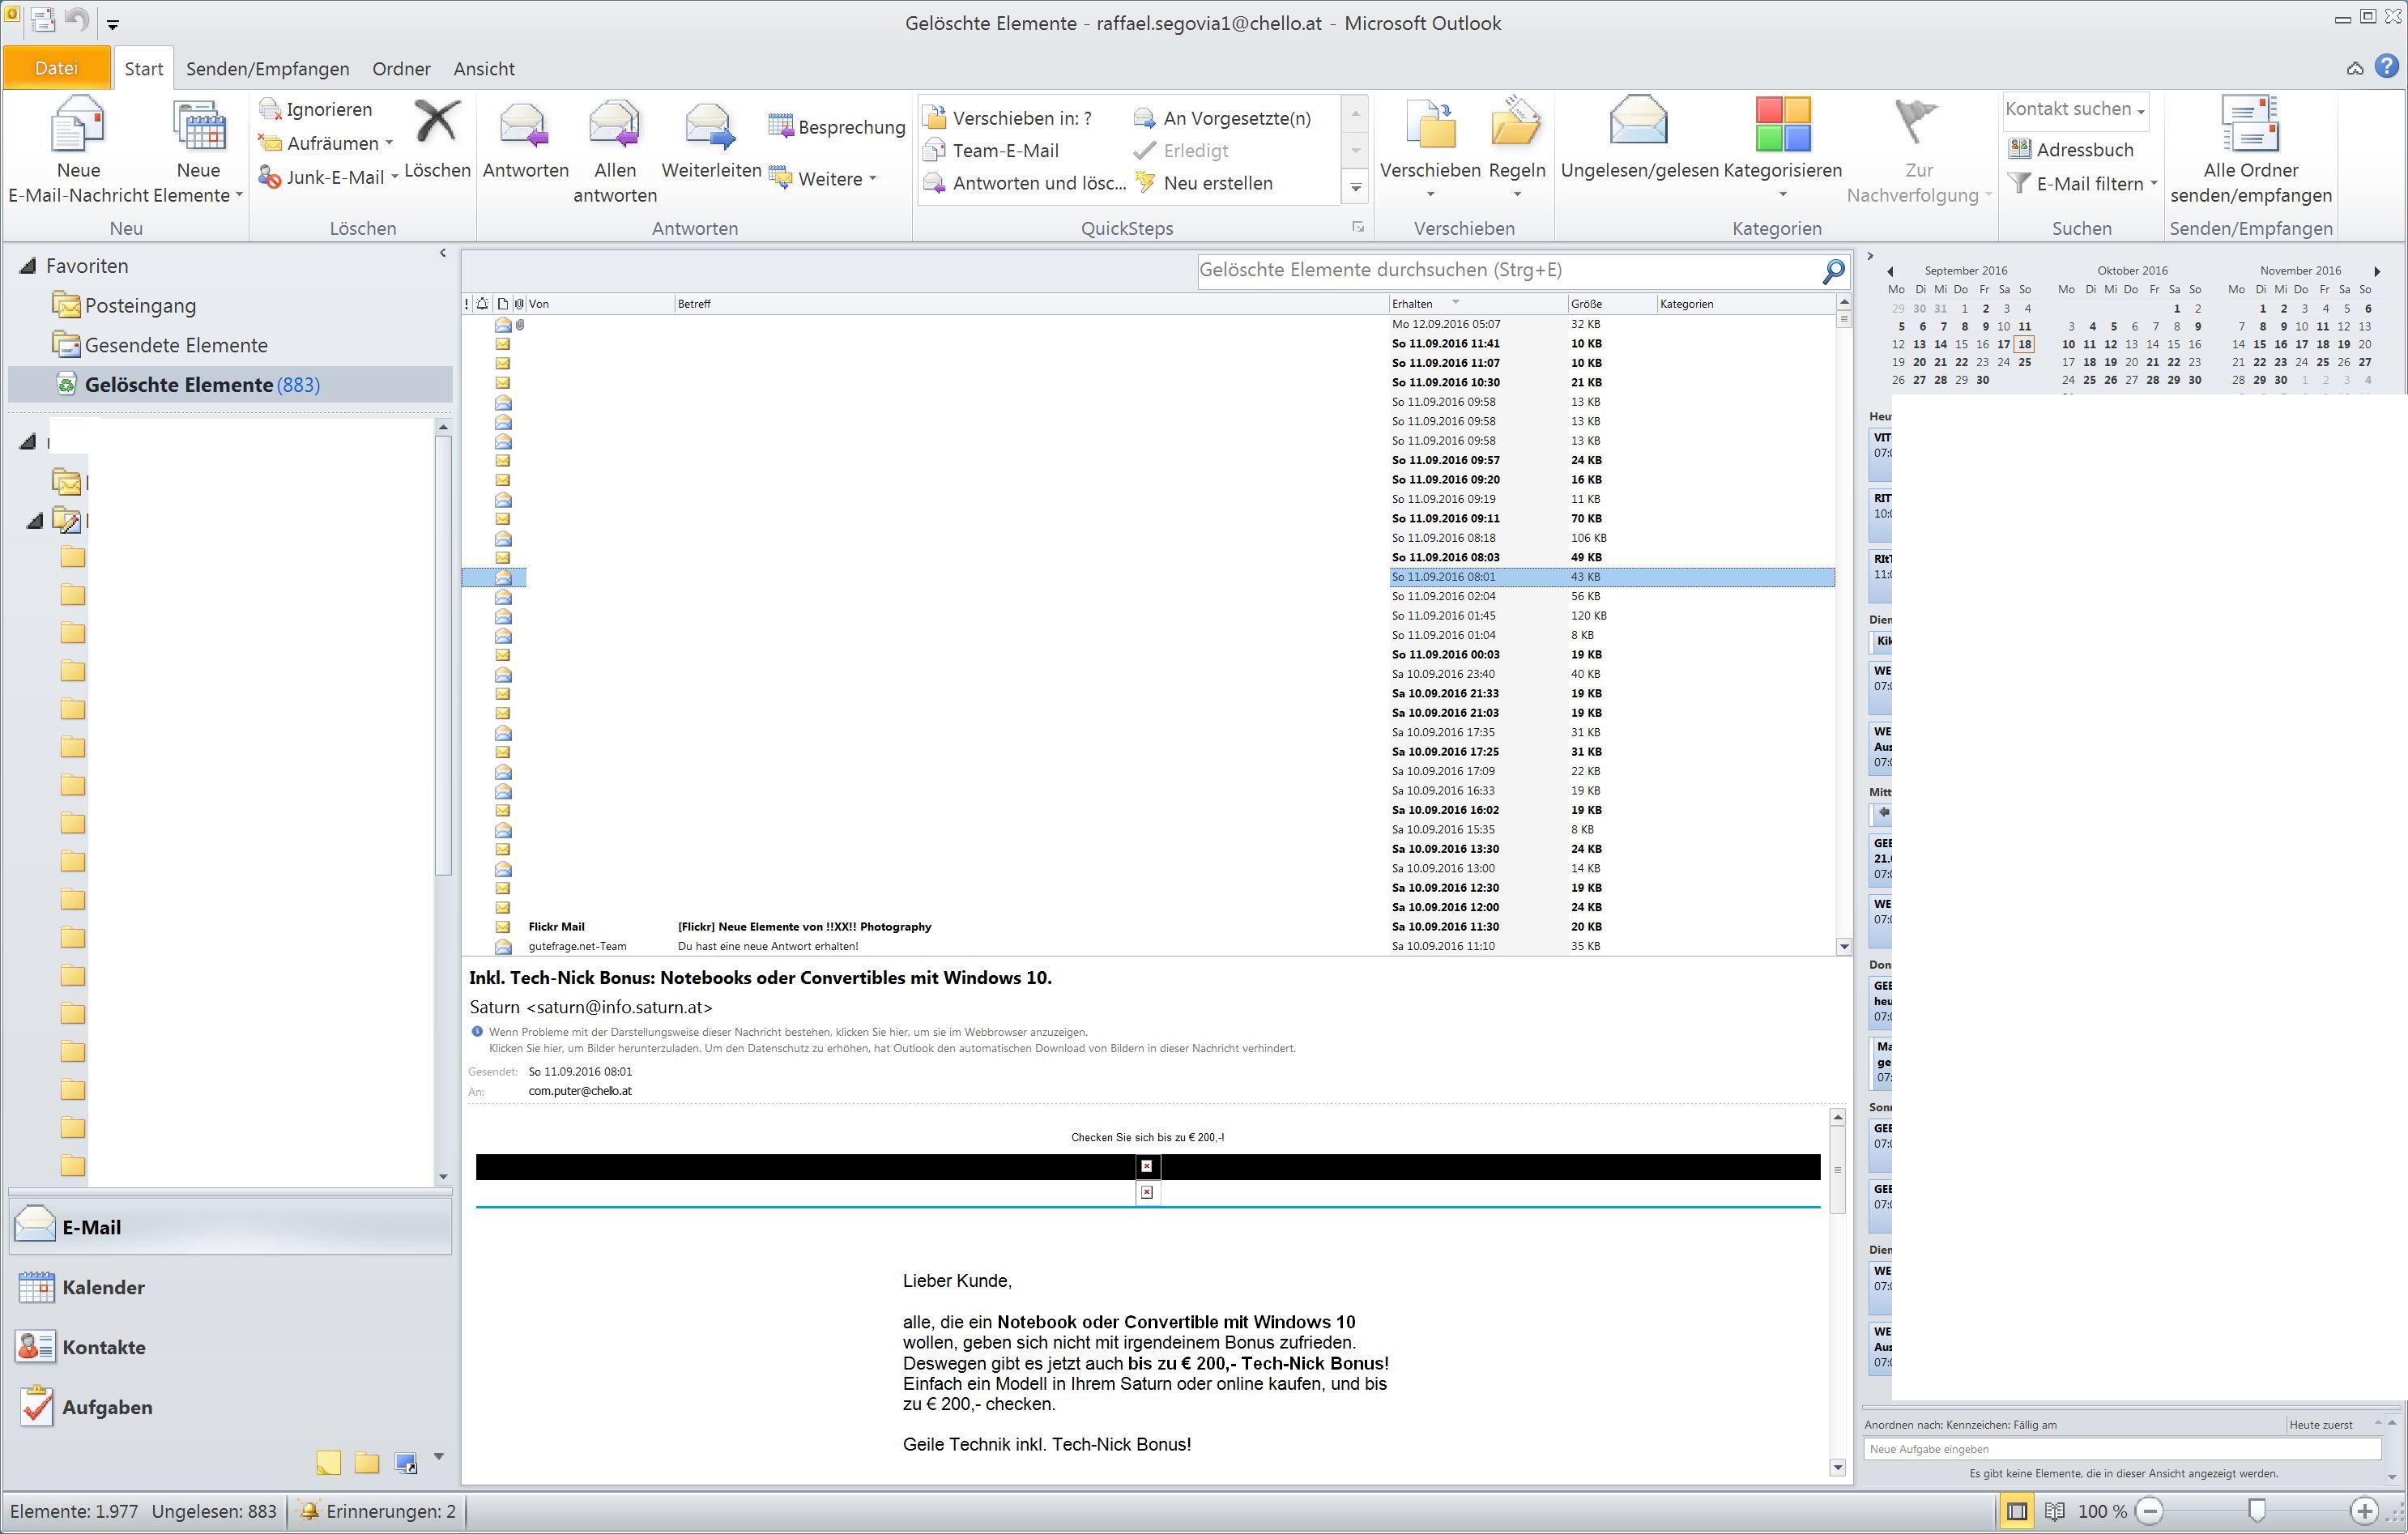Viewport: 2408px width, 1534px height.
Task: Open the Datei tab
Action: pos(56,68)
